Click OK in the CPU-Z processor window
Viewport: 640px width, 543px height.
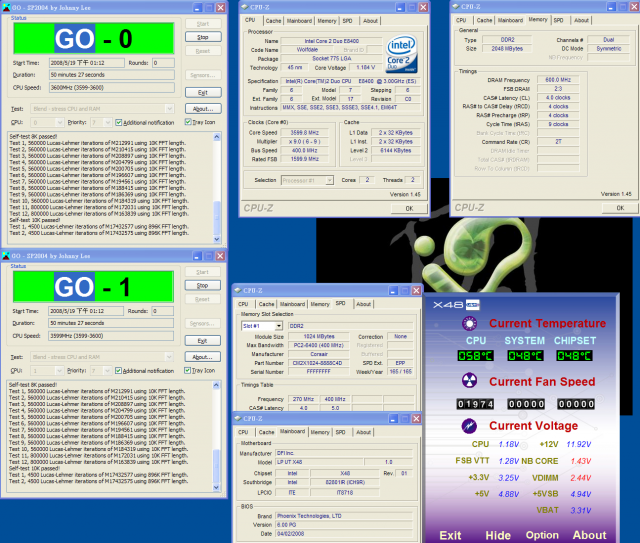pos(409,208)
